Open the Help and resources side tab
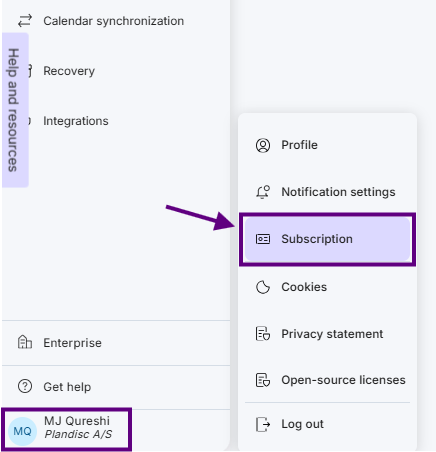This screenshot has height=452, width=436. coord(15,110)
